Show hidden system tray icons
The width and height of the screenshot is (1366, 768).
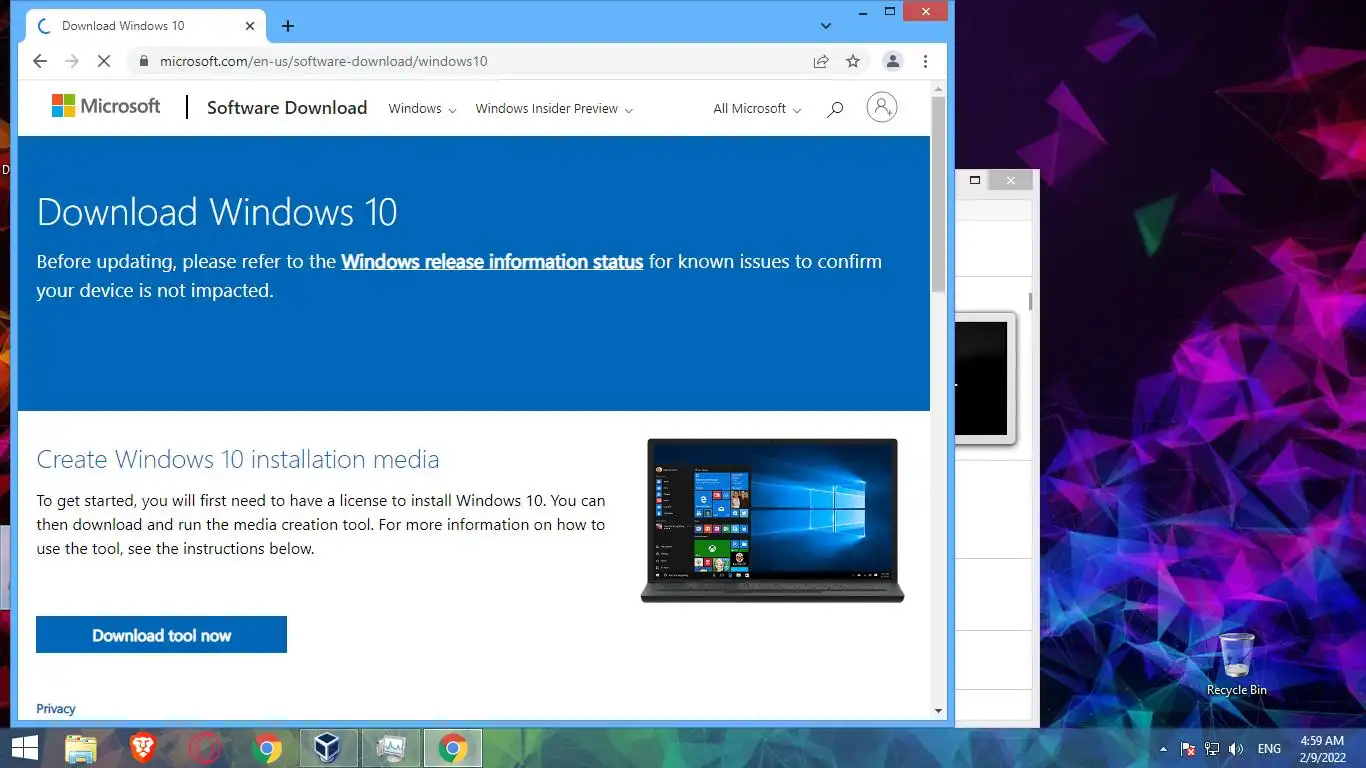[1163, 749]
